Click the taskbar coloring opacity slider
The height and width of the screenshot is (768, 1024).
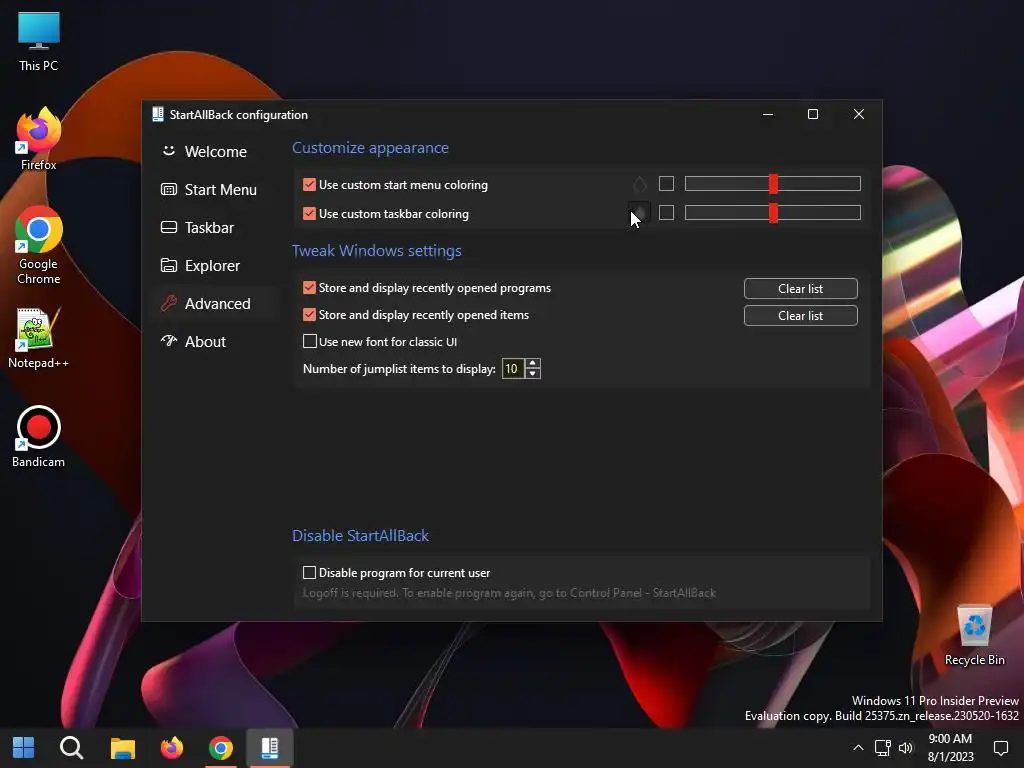pos(773,212)
